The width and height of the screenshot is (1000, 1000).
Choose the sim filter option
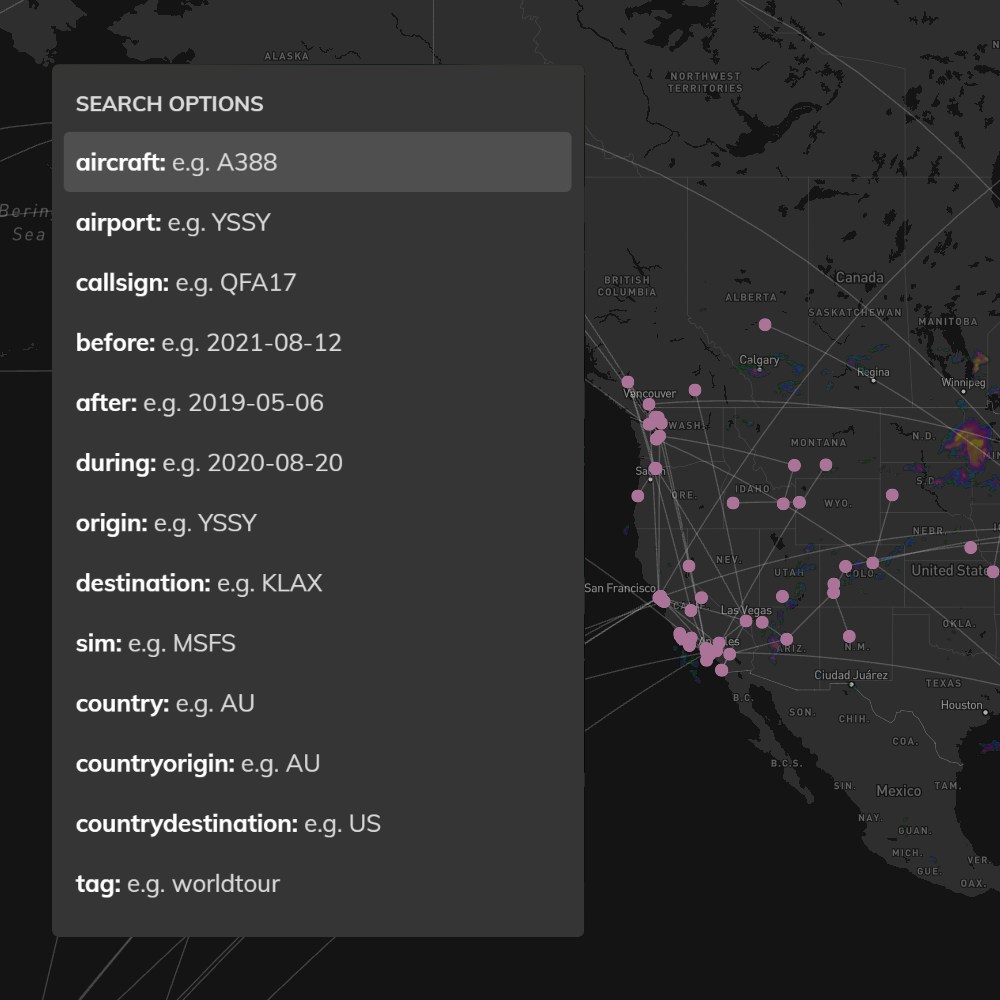click(x=317, y=642)
